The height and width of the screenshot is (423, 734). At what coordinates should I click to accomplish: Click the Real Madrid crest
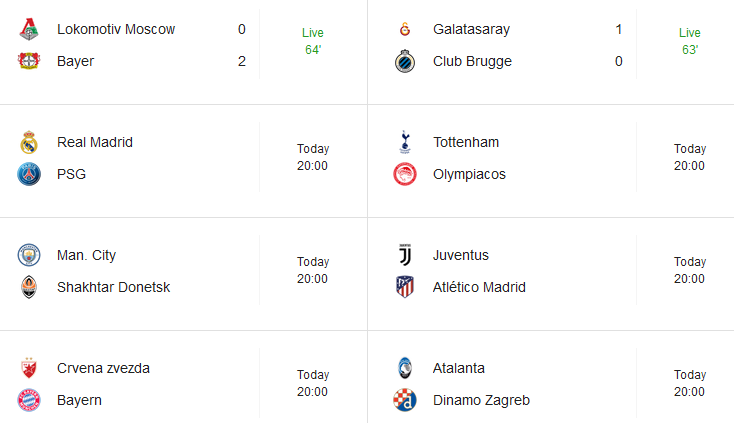(x=29, y=142)
